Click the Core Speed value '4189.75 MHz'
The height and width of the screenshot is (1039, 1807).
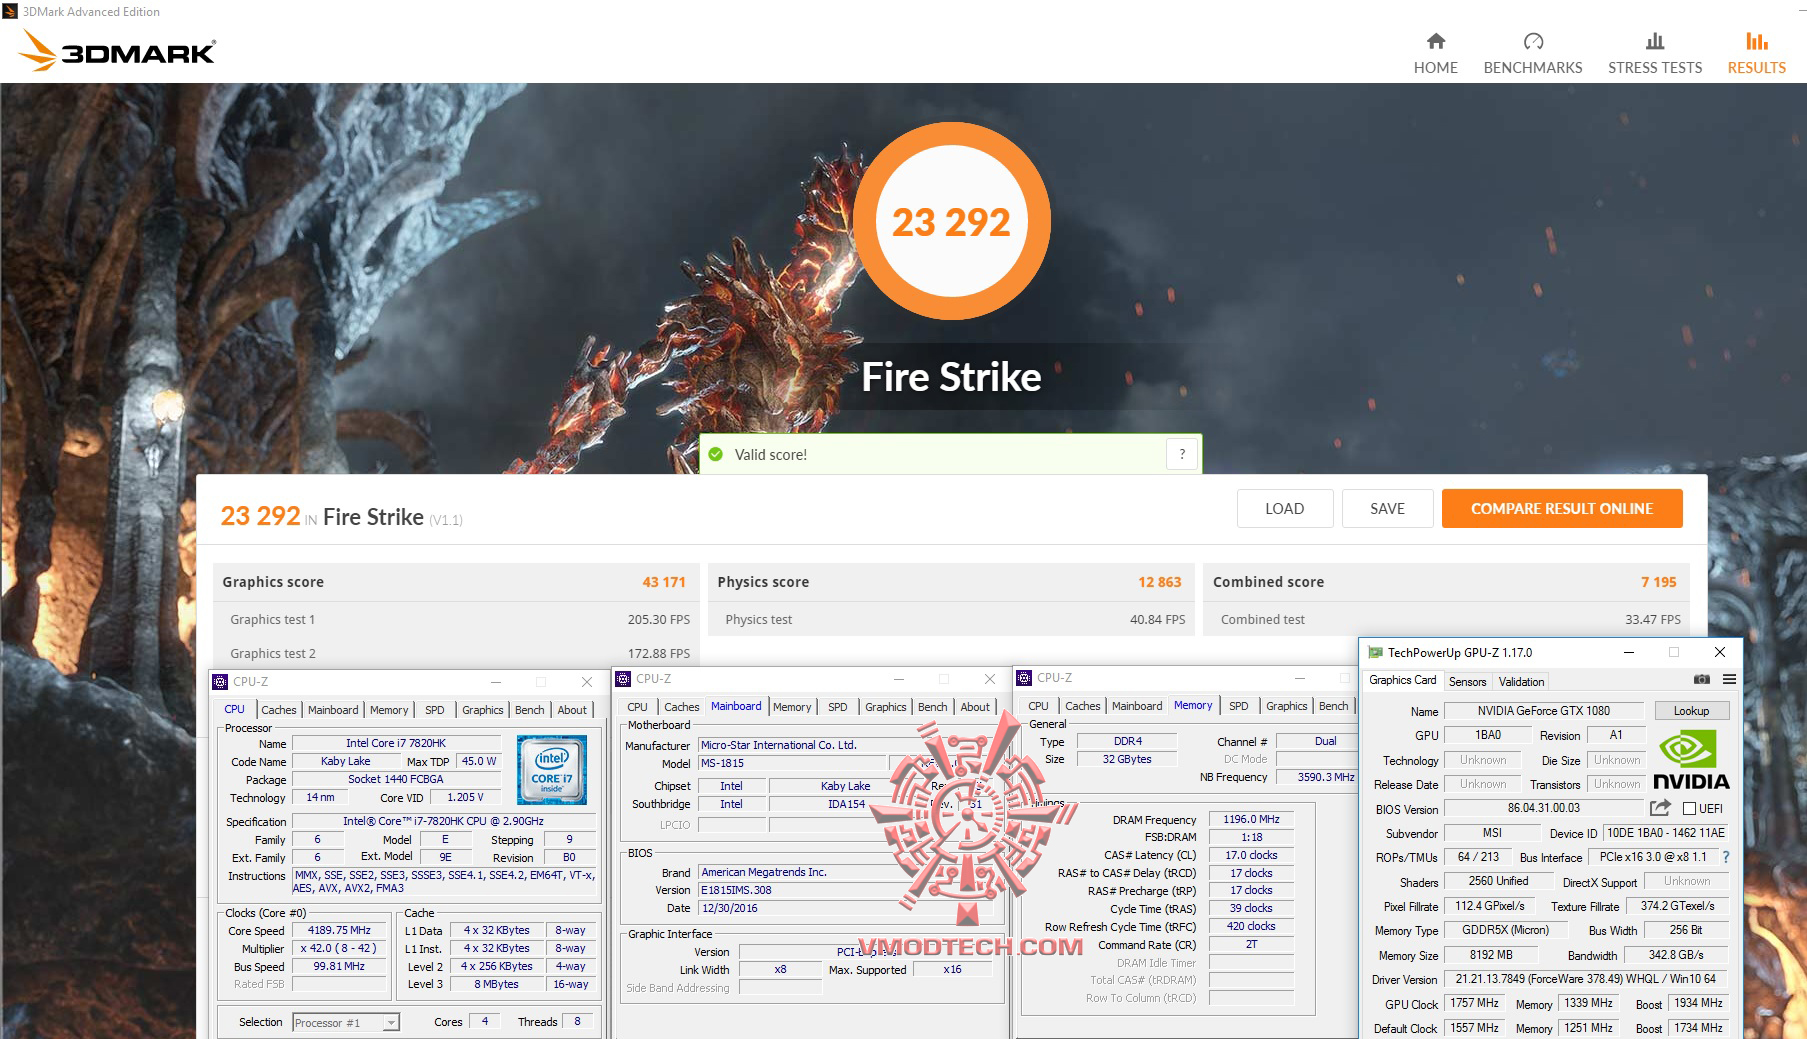(339, 930)
